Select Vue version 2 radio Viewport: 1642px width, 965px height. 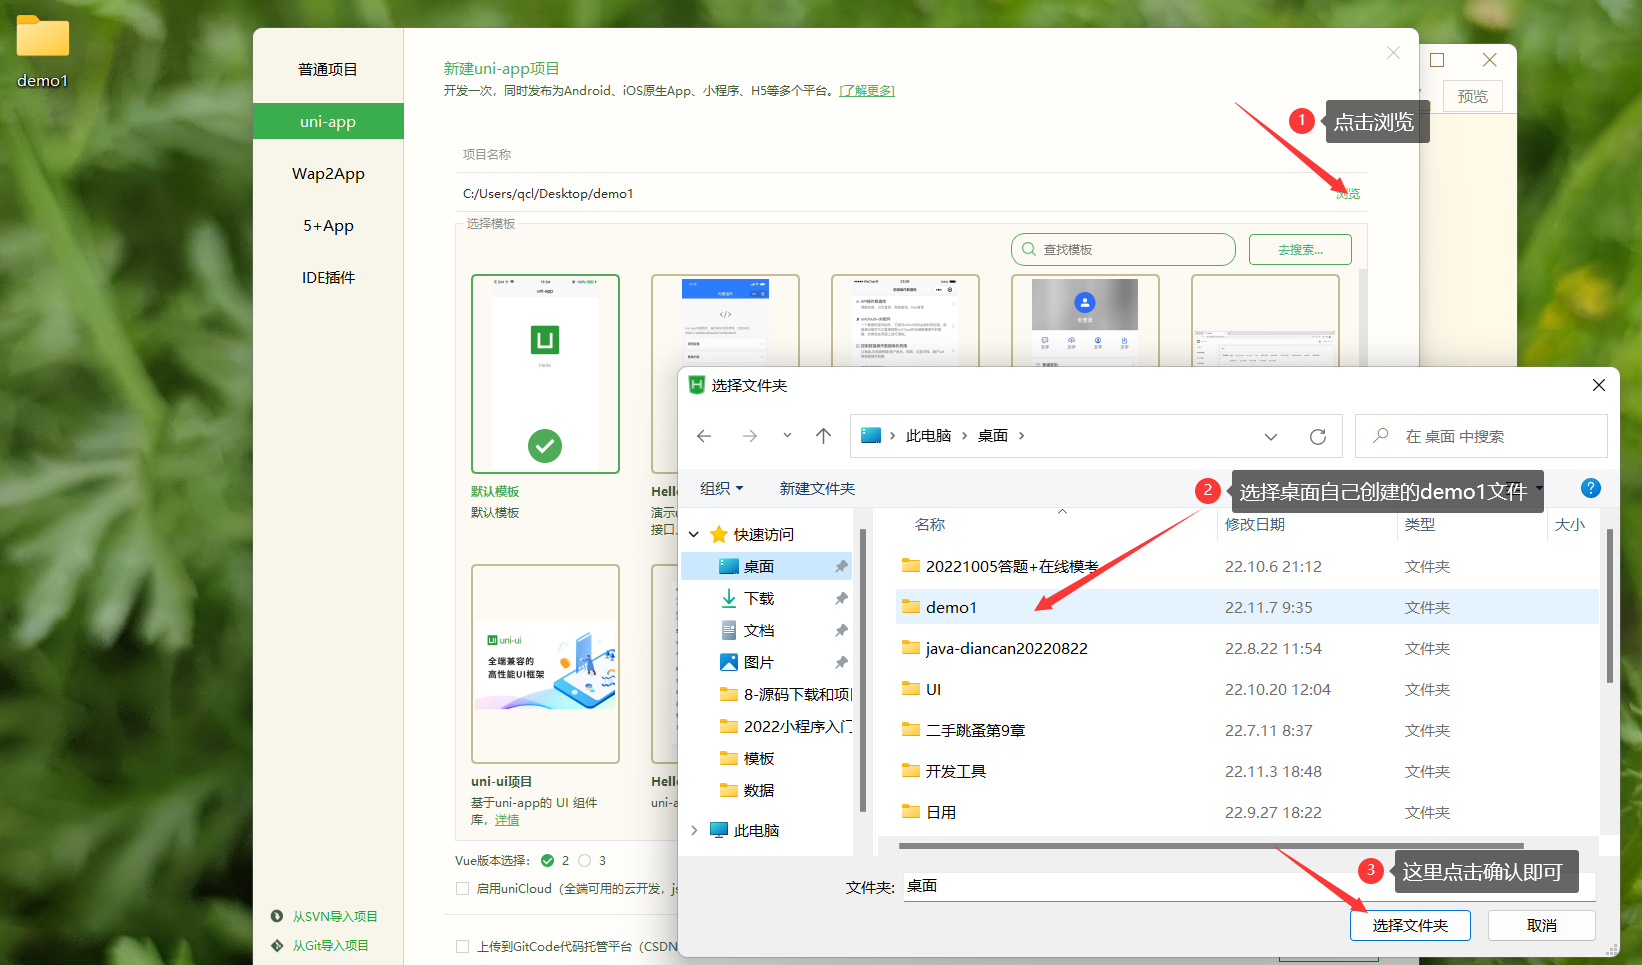548,860
